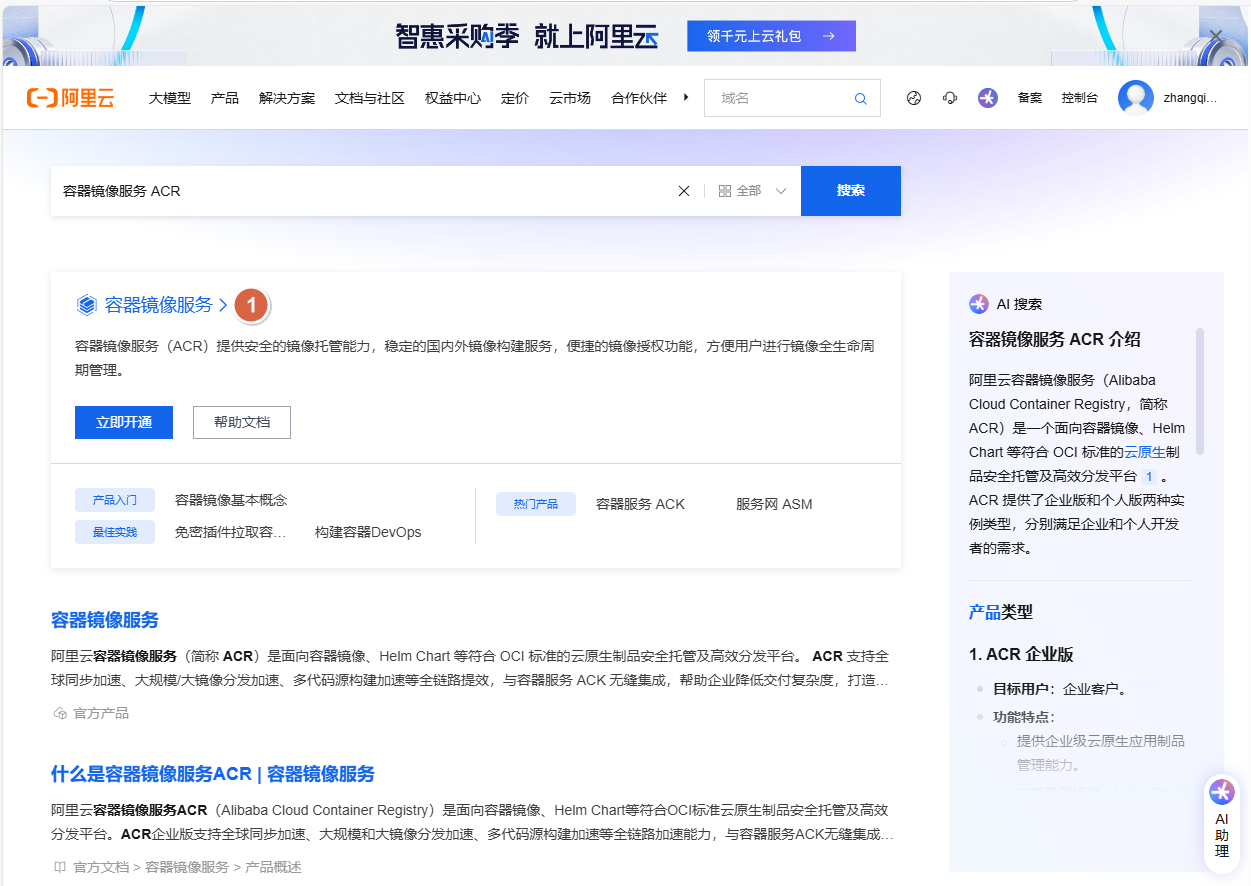Viewport: 1251px width, 886px height.
Task: Close the top promotional banner
Action: pyautogui.click(x=1216, y=36)
